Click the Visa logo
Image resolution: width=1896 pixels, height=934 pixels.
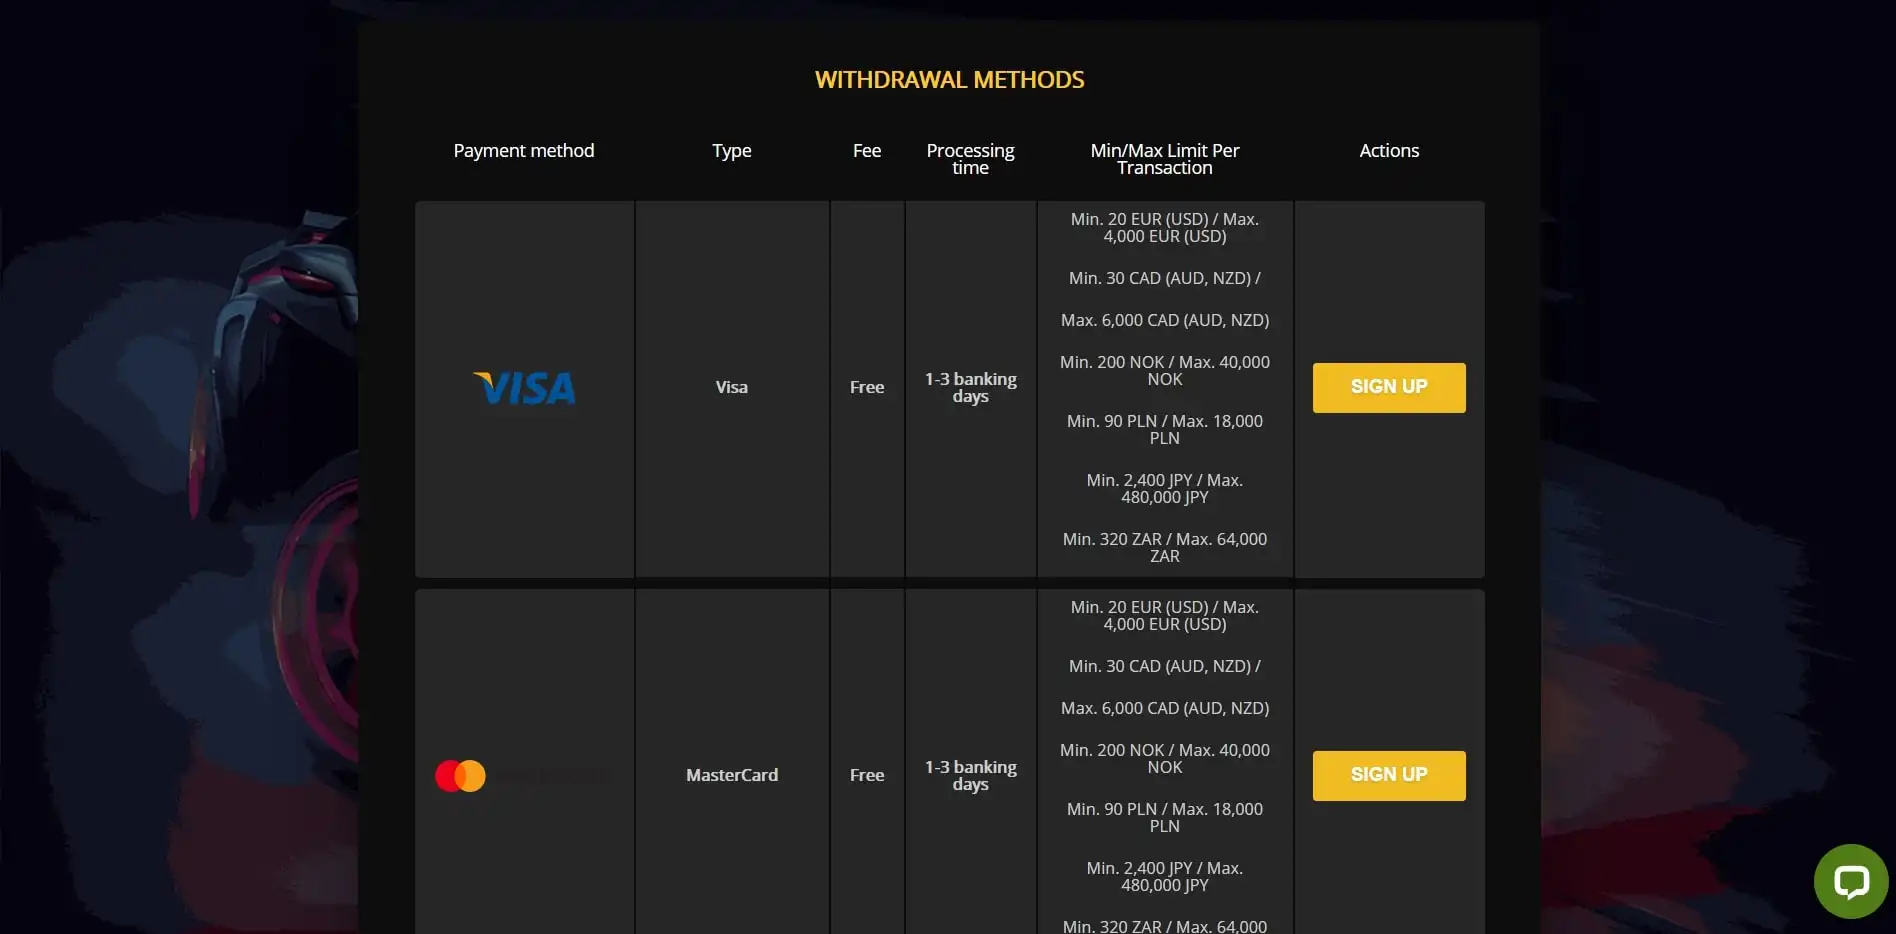524,388
